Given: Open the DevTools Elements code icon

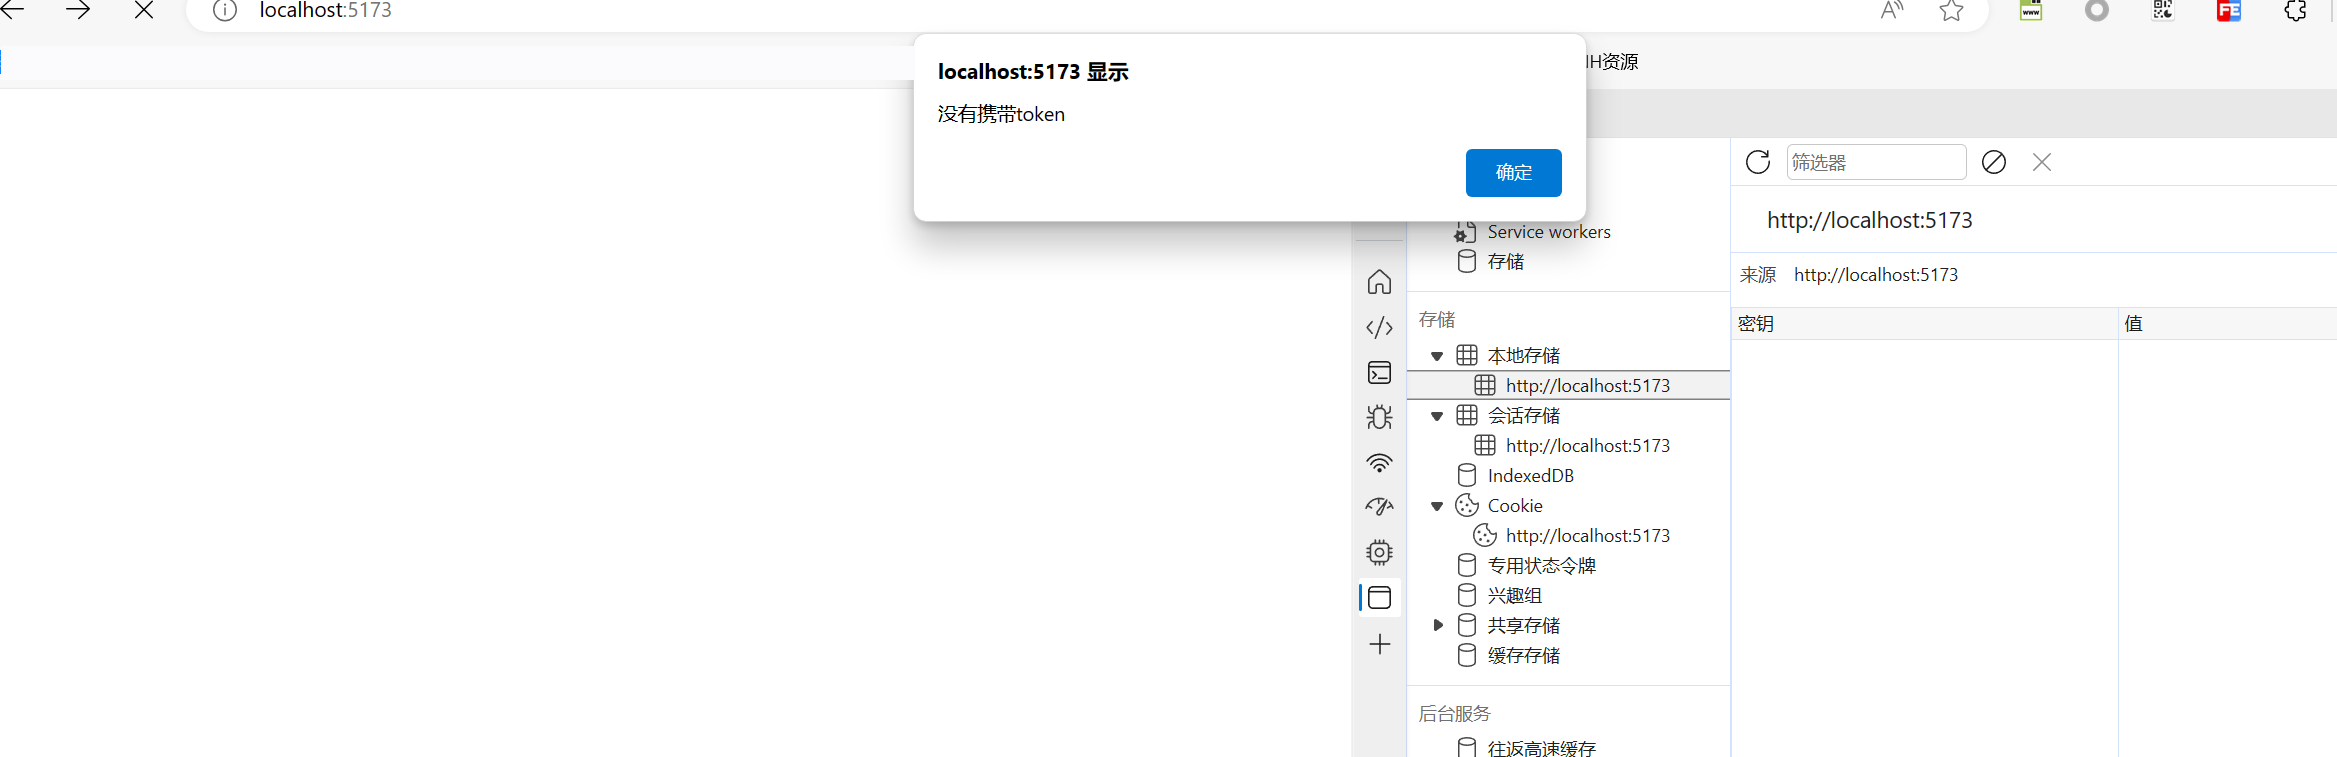Looking at the screenshot, I should pyautogui.click(x=1379, y=327).
